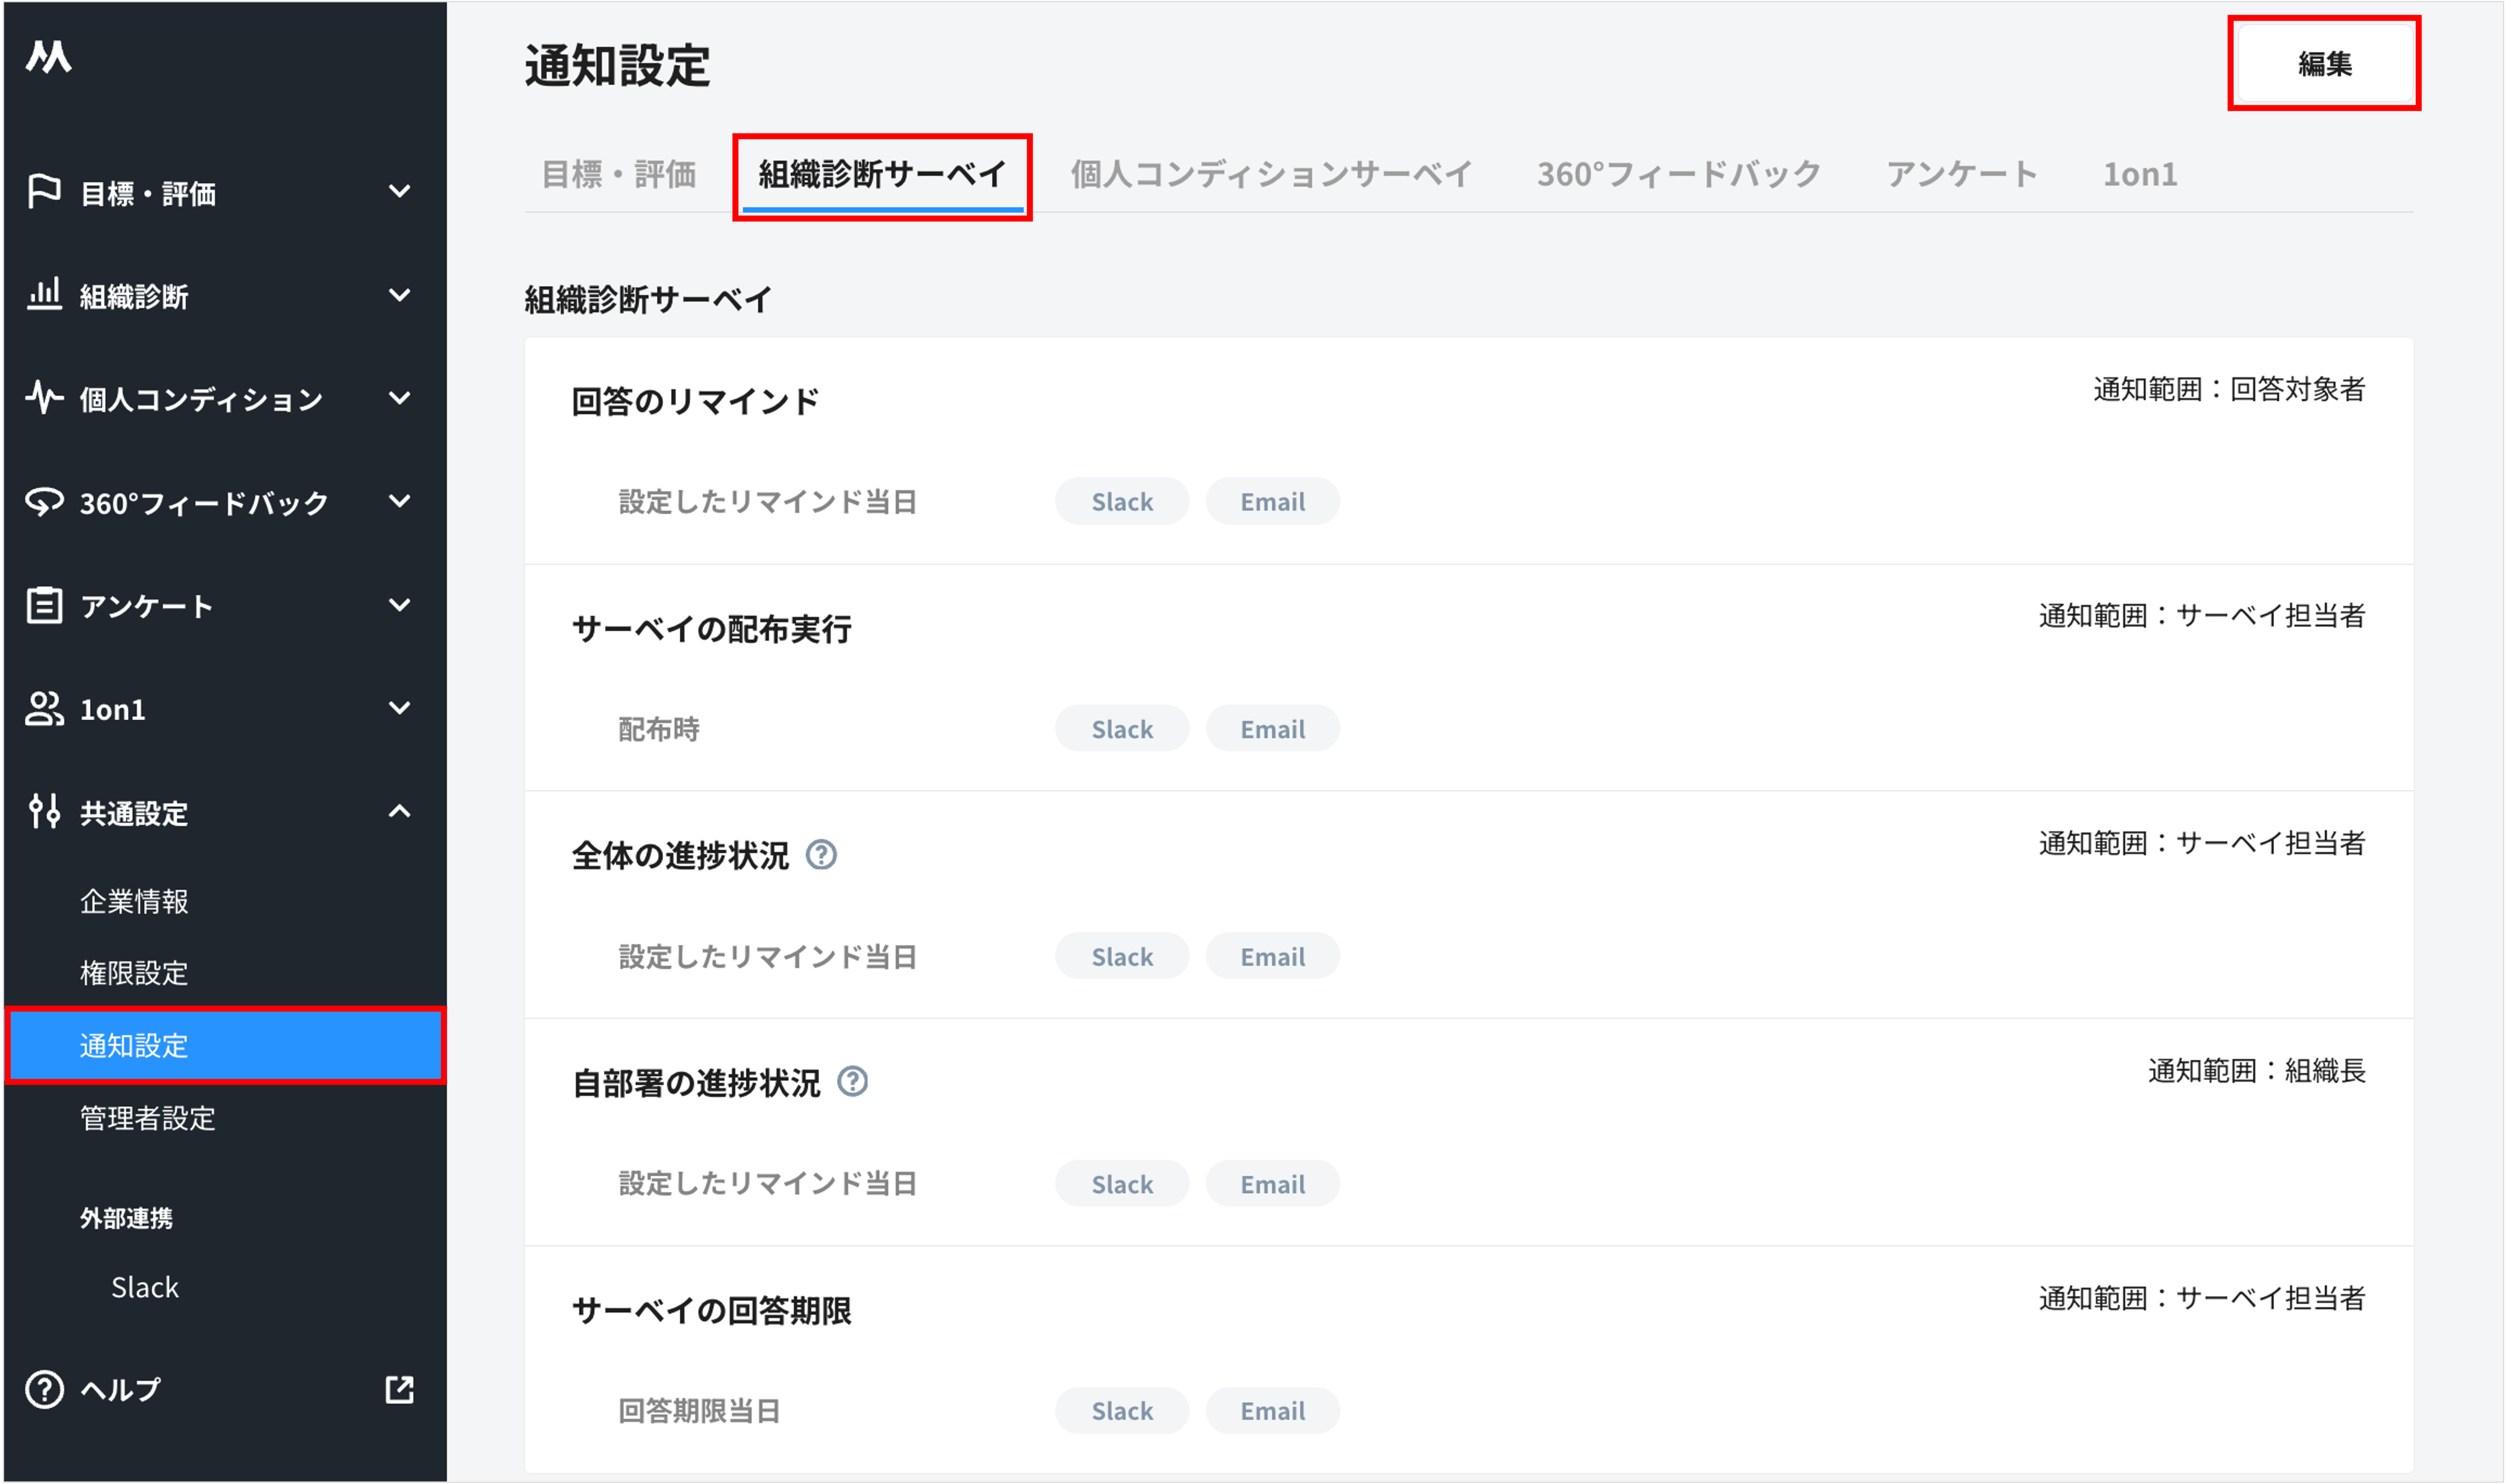Open the アンケート notification tab
The height and width of the screenshot is (1484, 2506).
[x=1962, y=173]
